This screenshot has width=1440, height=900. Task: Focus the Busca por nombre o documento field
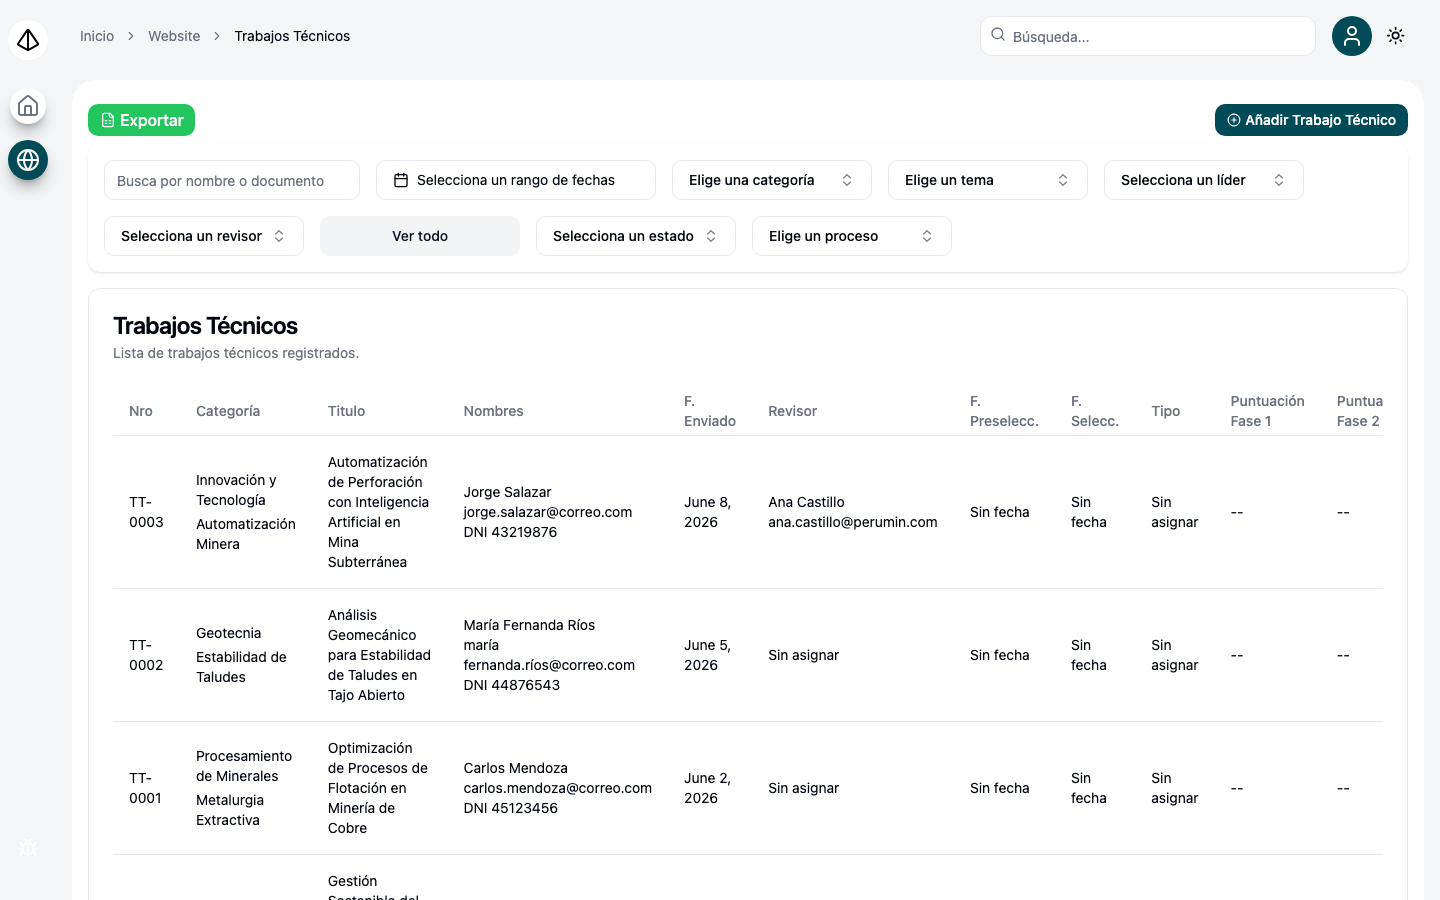[x=232, y=180]
